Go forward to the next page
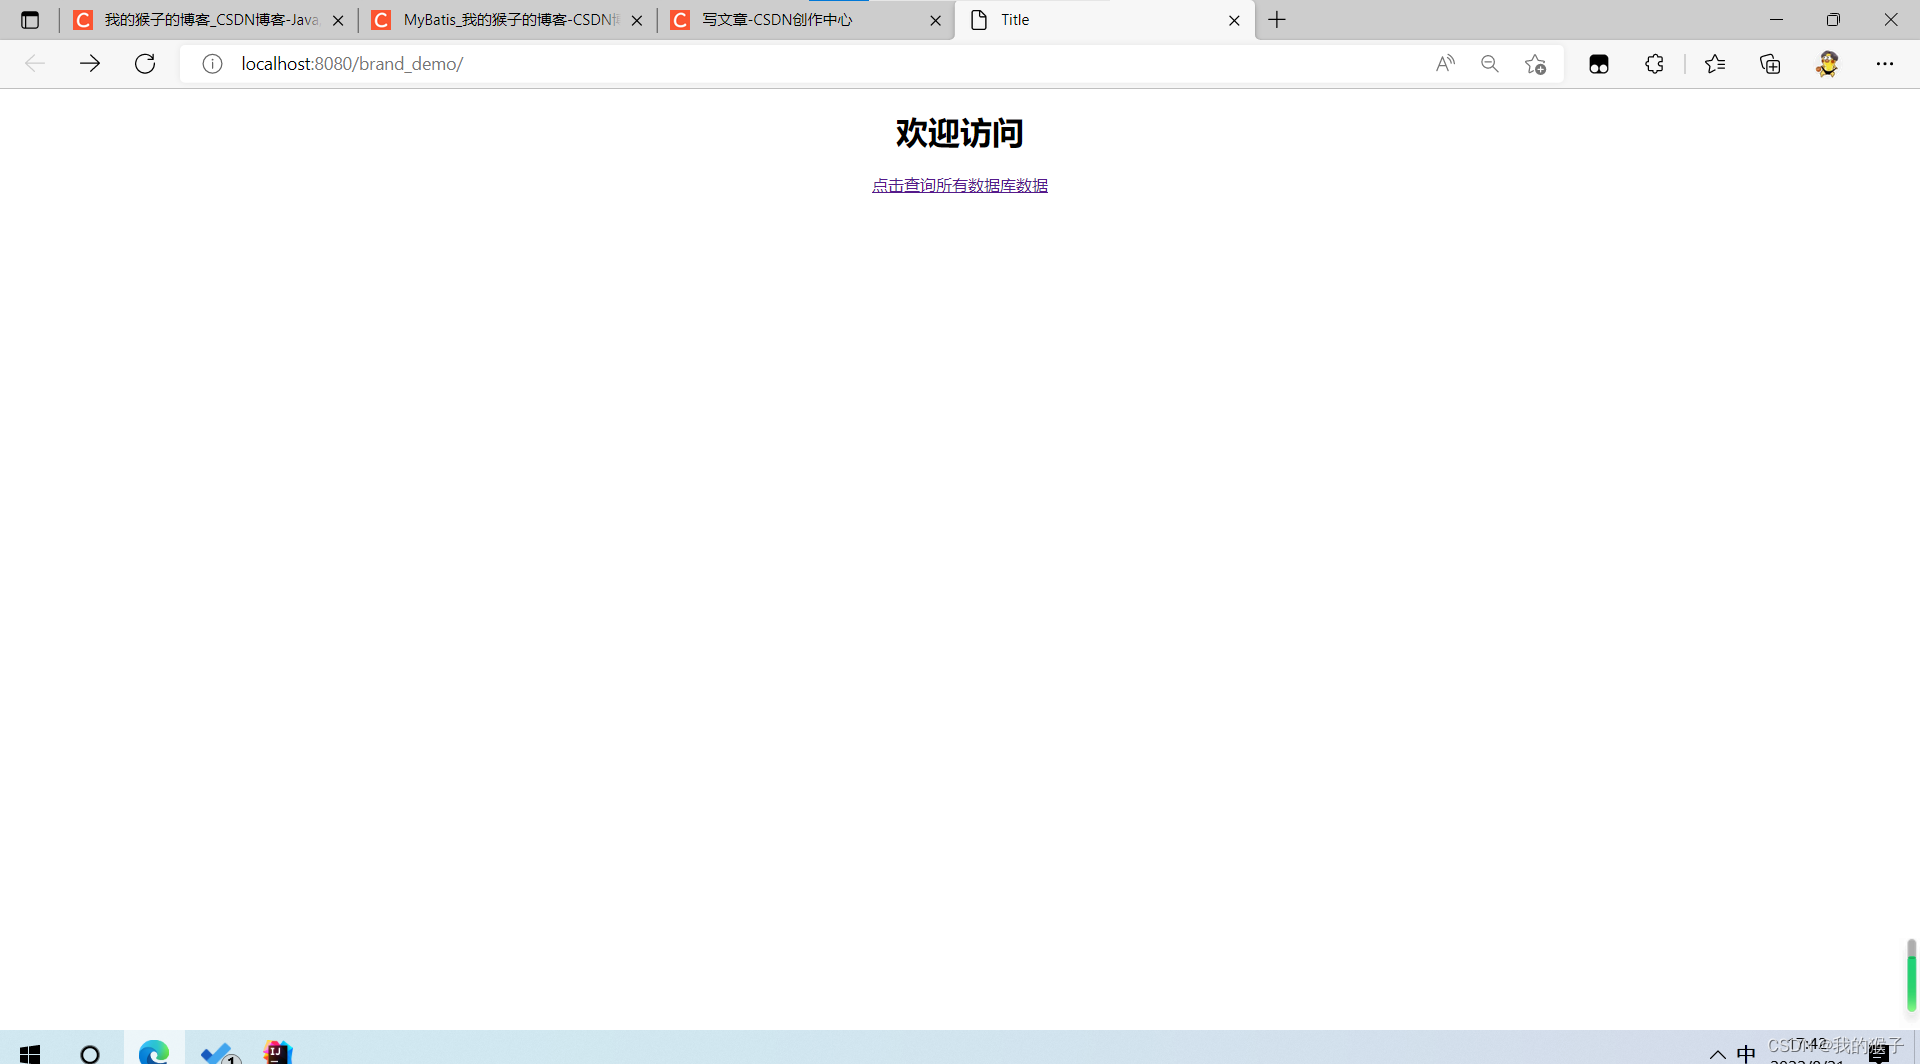 [90, 64]
